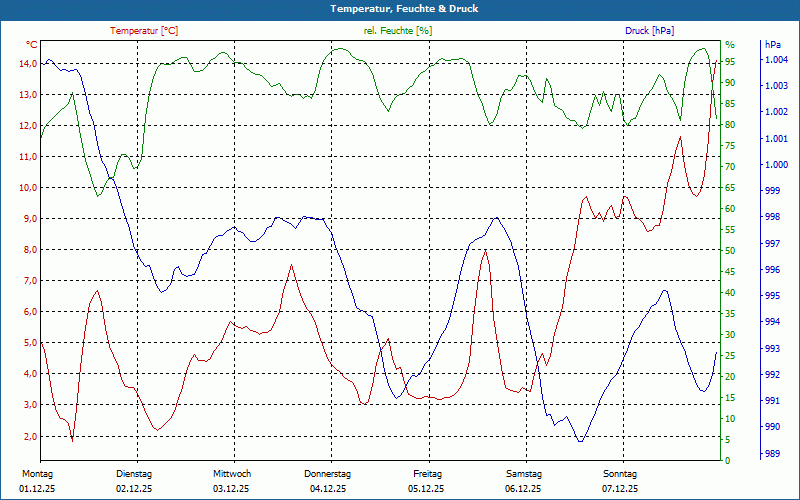Image resolution: width=800 pixels, height=500 pixels.
Task: Click the green % unit label at the top
Action: (x=729, y=45)
